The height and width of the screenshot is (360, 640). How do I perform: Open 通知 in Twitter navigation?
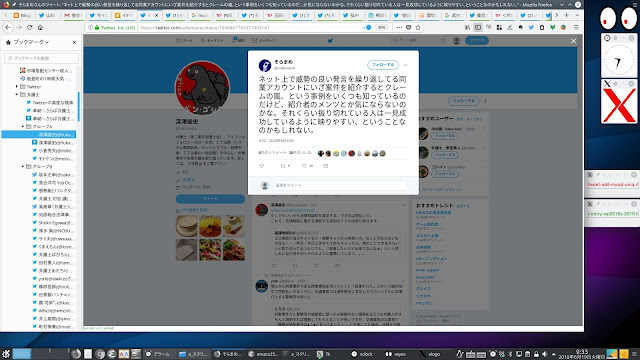(238, 40)
